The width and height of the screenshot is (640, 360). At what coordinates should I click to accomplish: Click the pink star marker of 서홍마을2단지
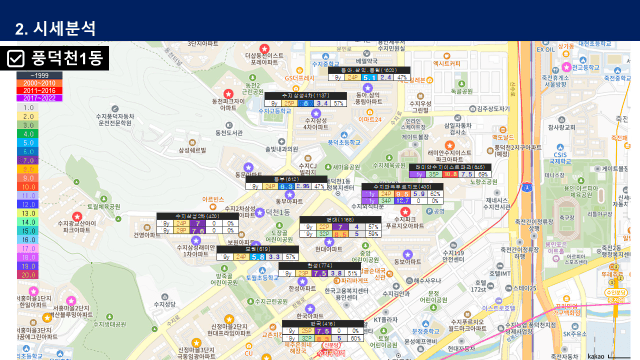pos(71,301)
